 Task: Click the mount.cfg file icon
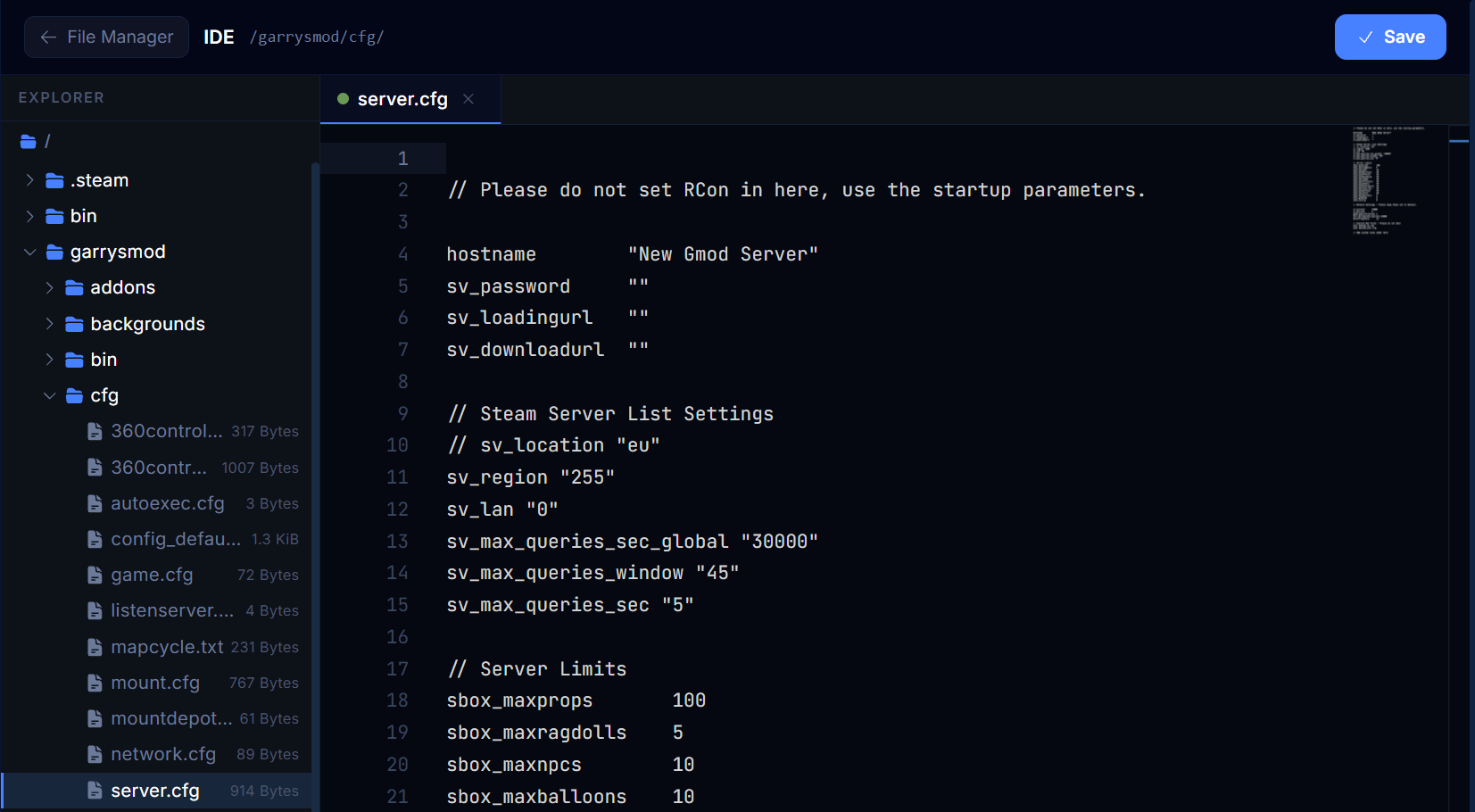[94, 683]
